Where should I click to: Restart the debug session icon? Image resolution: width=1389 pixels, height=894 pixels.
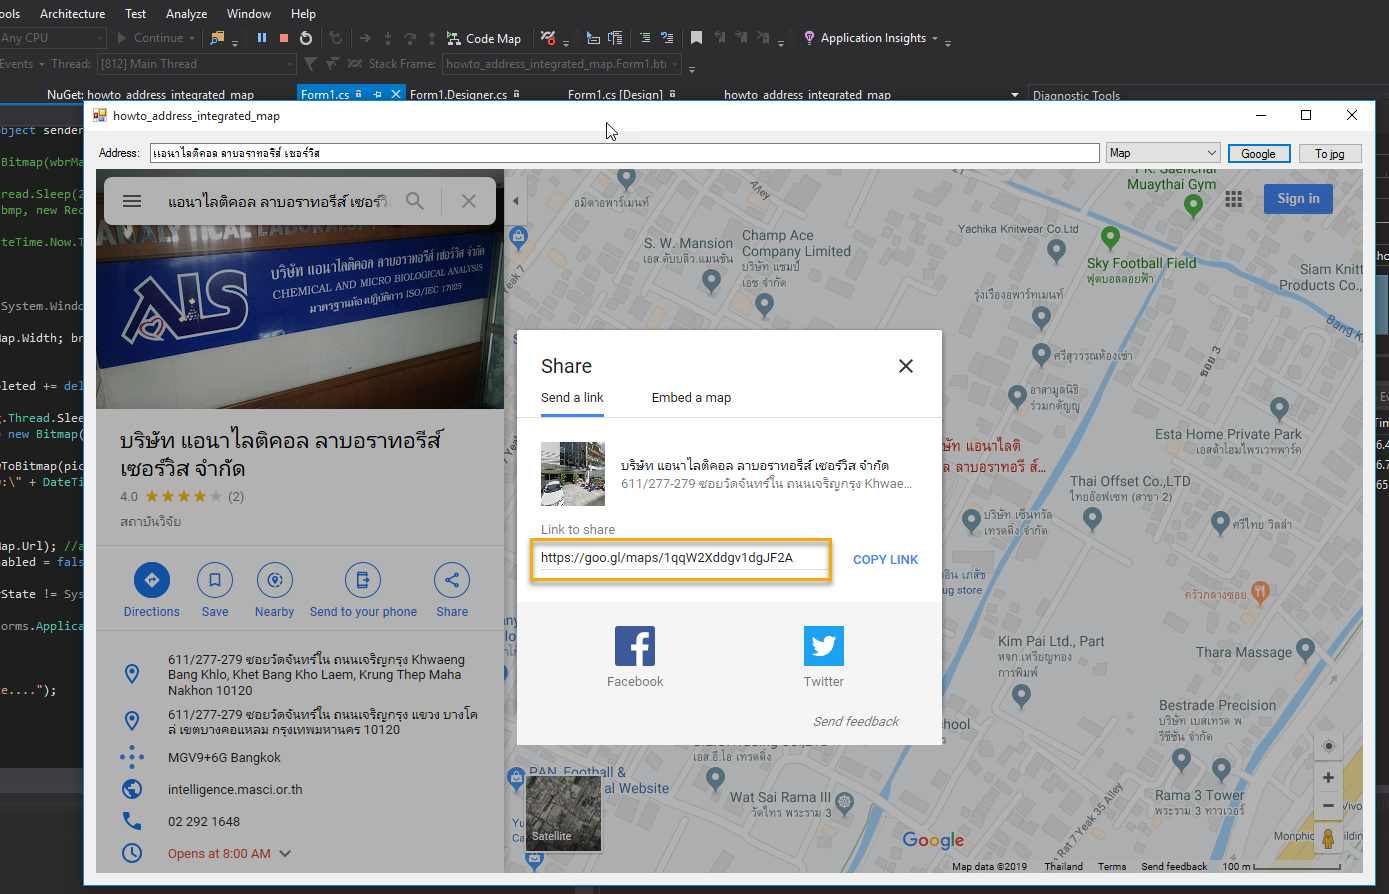tap(306, 38)
